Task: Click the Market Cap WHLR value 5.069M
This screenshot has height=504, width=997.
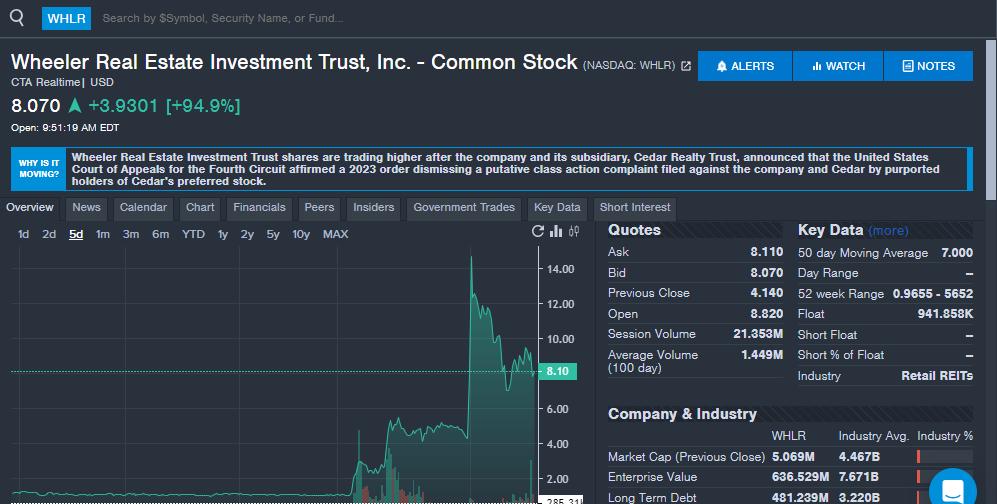Action: [x=793, y=456]
